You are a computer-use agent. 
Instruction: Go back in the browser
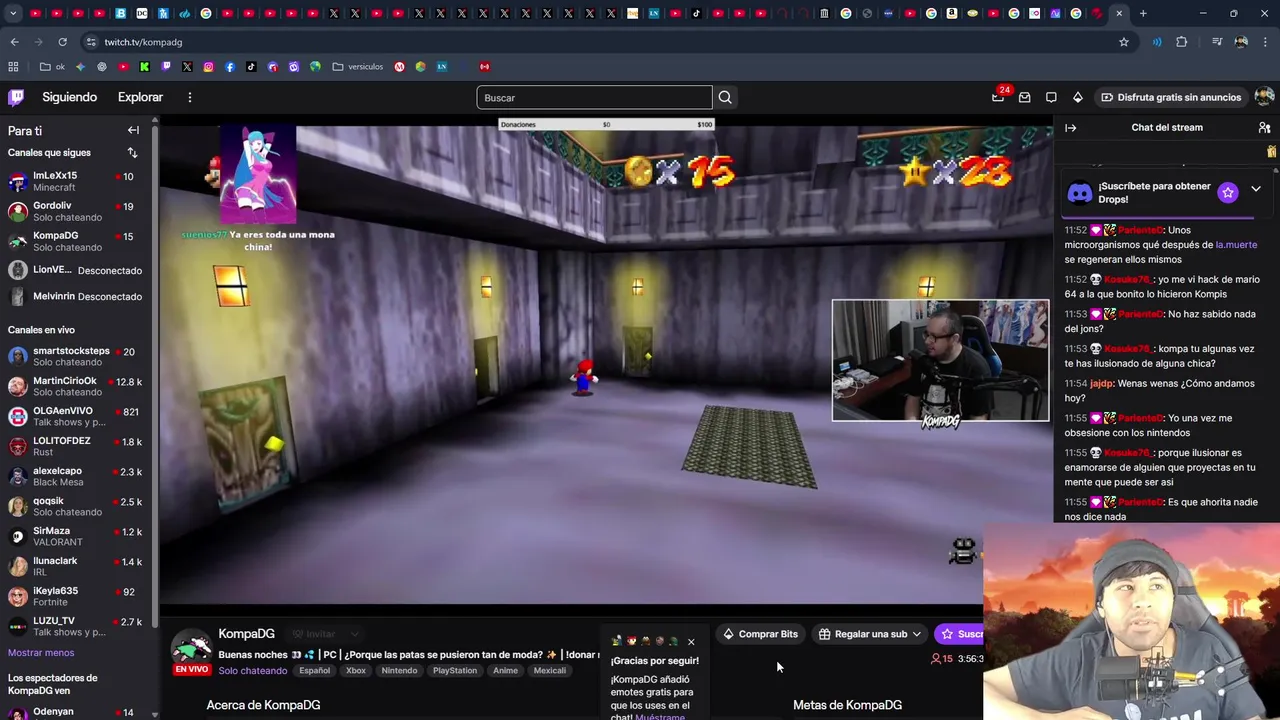point(14,42)
